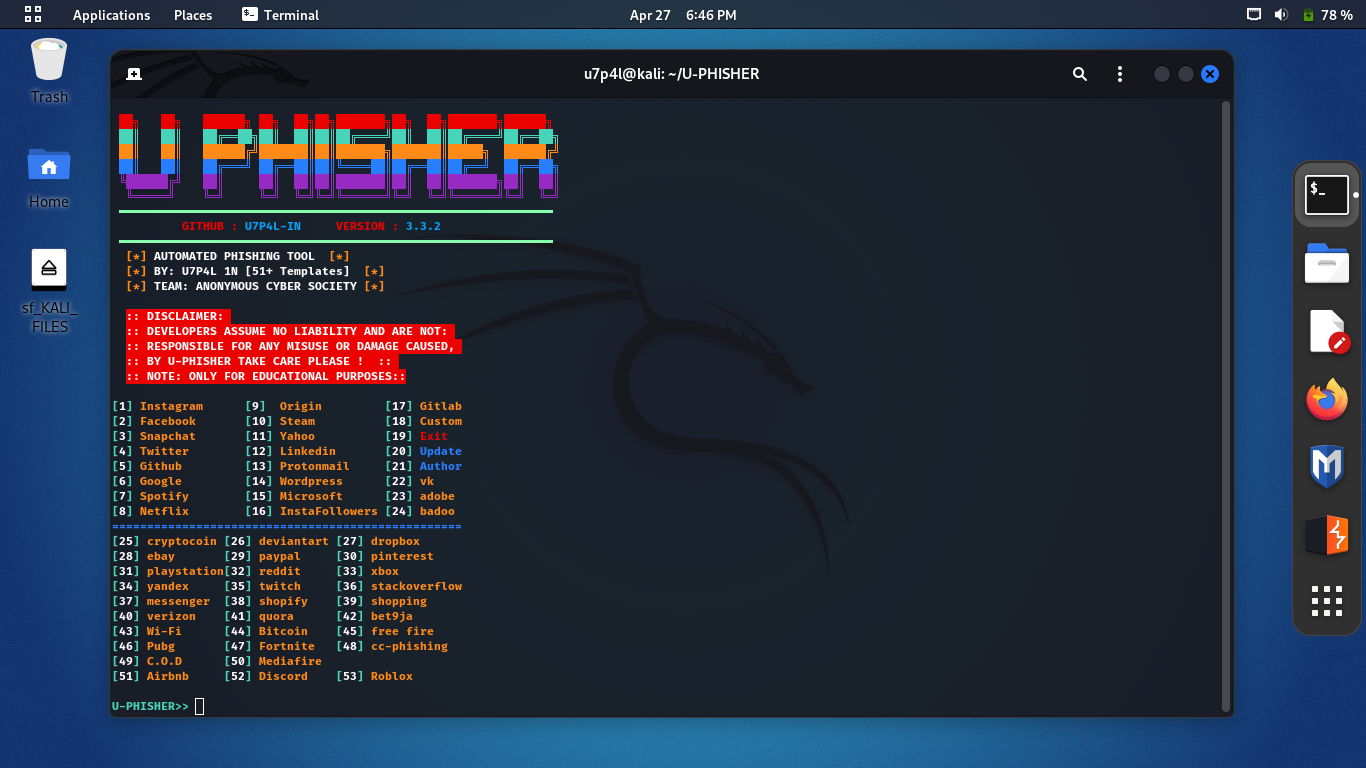The image size is (1366, 768).
Task: Open the clock showing Apr 27 6:46 PM
Action: tap(683, 15)
